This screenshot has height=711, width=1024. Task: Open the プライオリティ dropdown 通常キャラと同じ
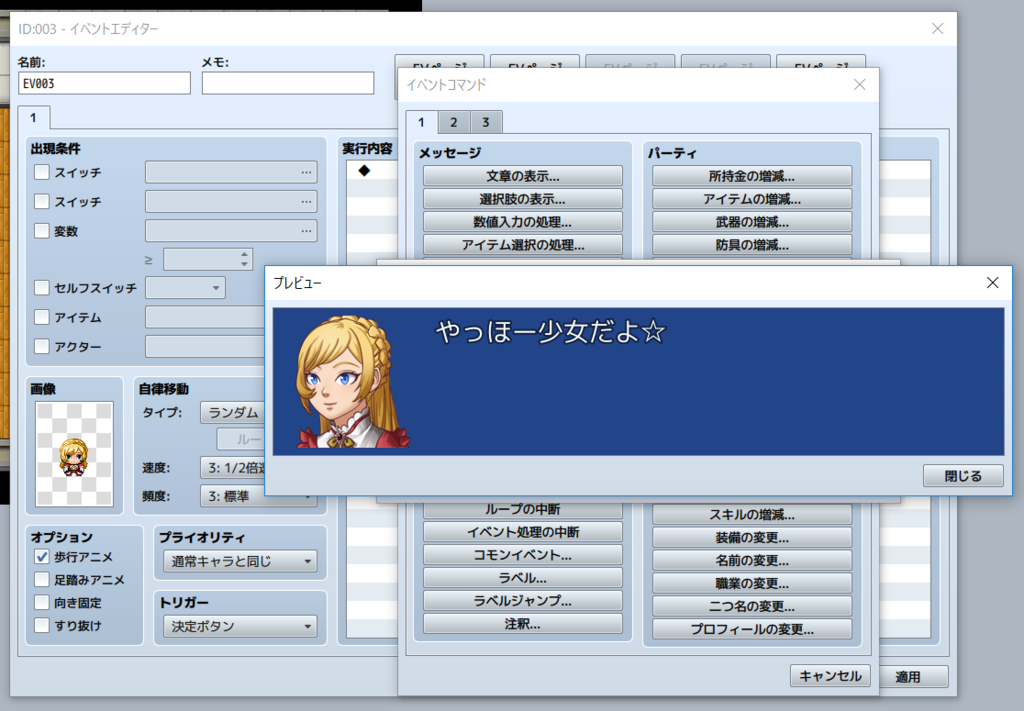click(x=240, y=561)
